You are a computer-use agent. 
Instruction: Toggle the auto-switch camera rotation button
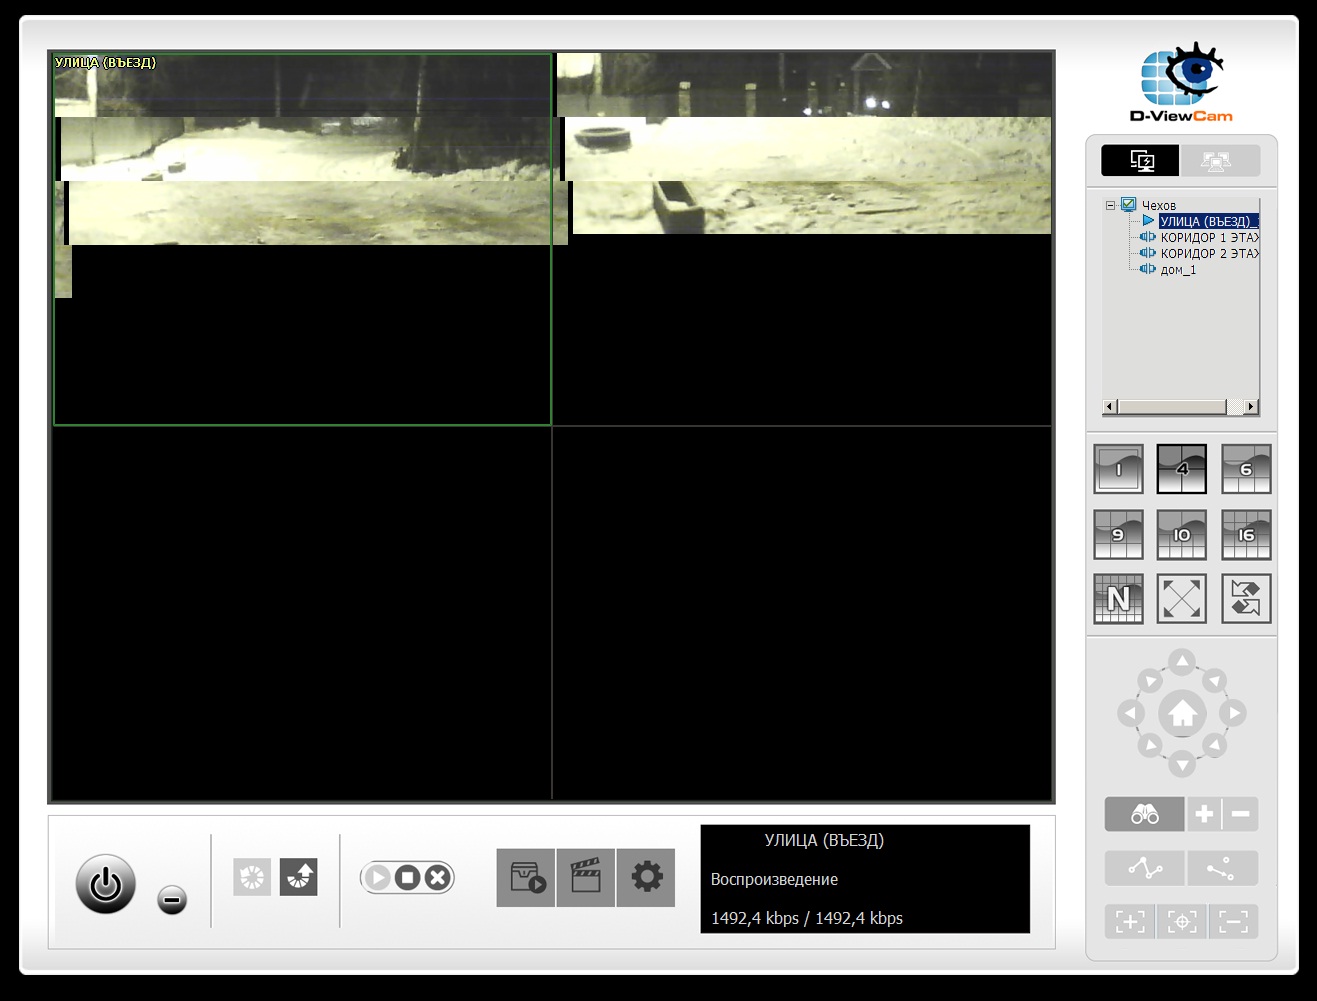(1245, 599)
